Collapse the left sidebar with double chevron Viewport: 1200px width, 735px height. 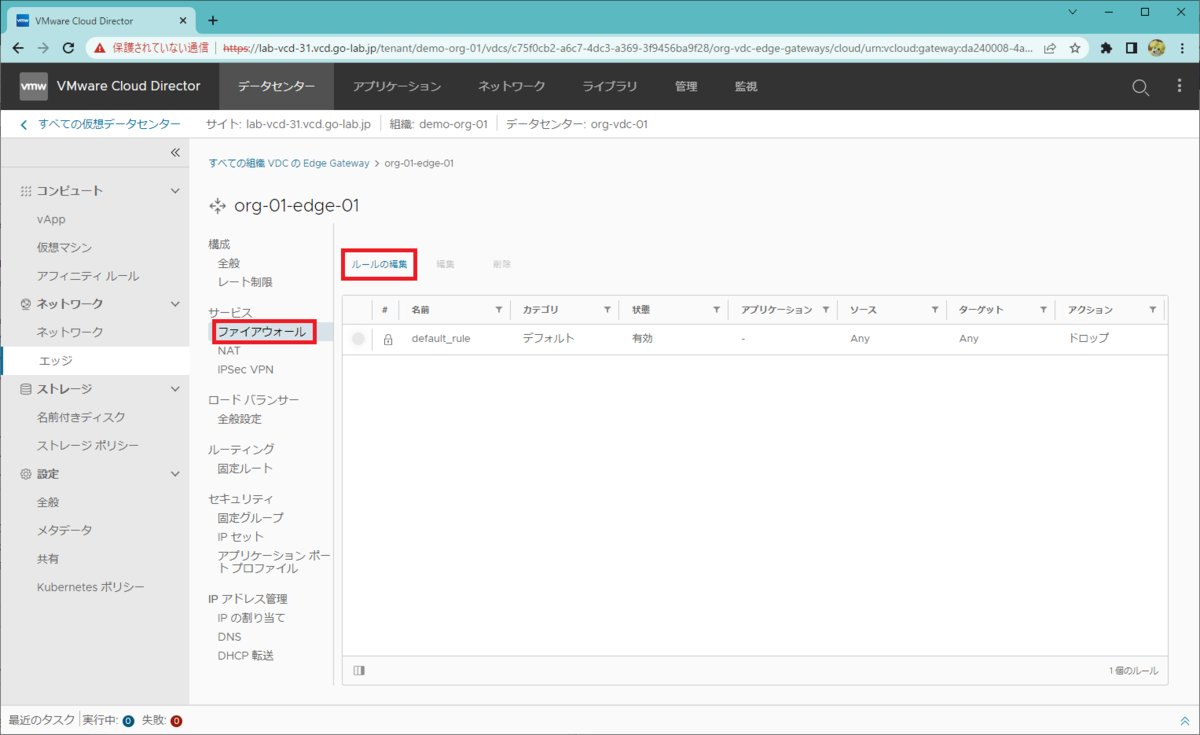(175, 153)
